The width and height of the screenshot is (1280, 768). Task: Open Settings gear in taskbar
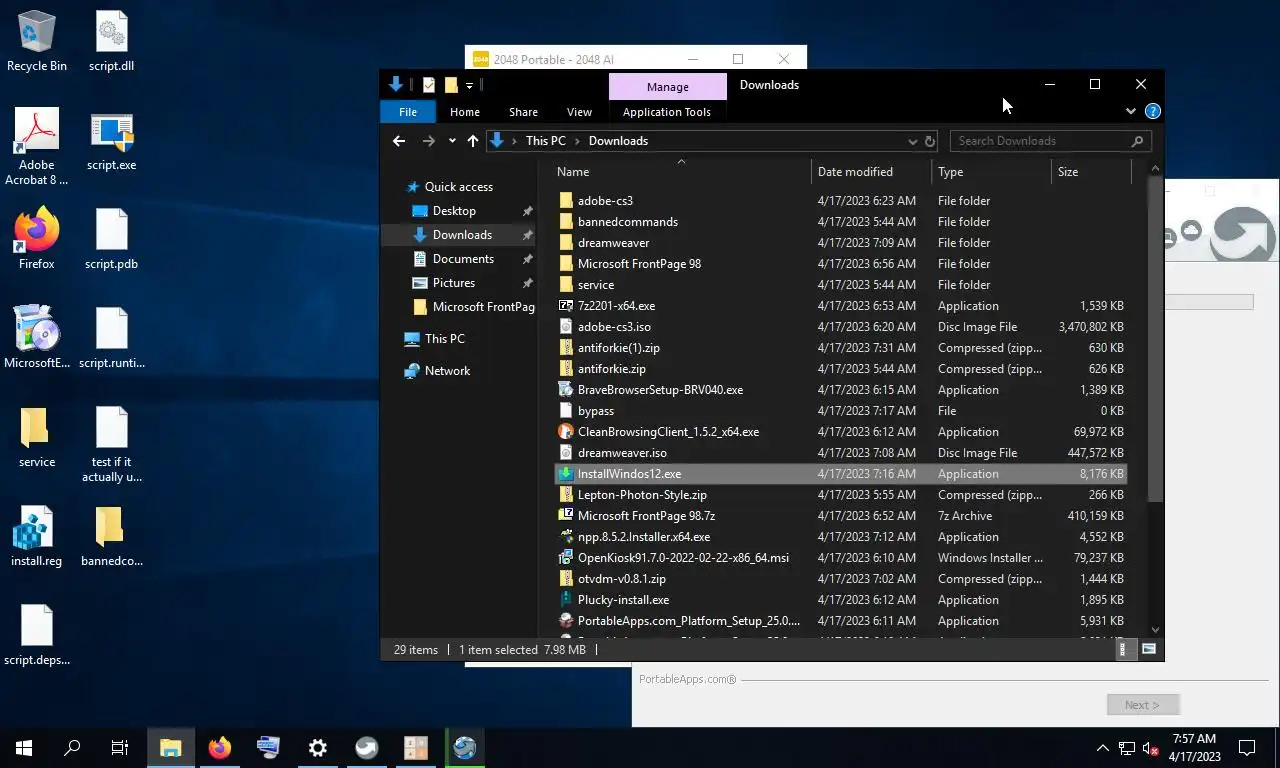(x=318, y=747)
